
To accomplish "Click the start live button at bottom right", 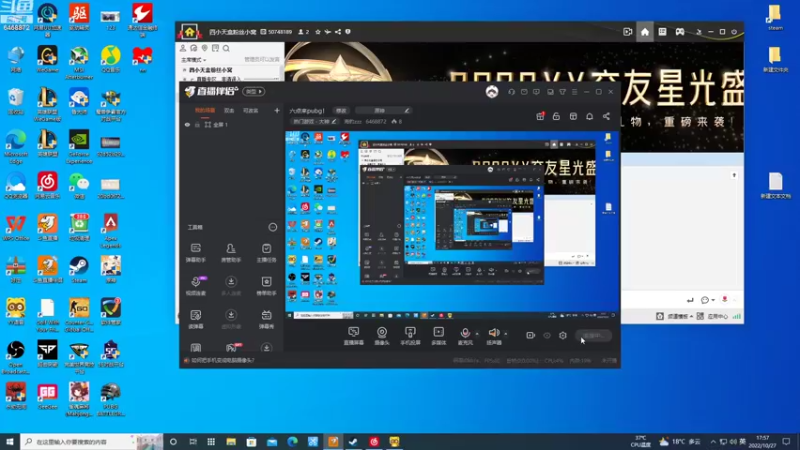I will pyautogui.click(x=593, y=335).
